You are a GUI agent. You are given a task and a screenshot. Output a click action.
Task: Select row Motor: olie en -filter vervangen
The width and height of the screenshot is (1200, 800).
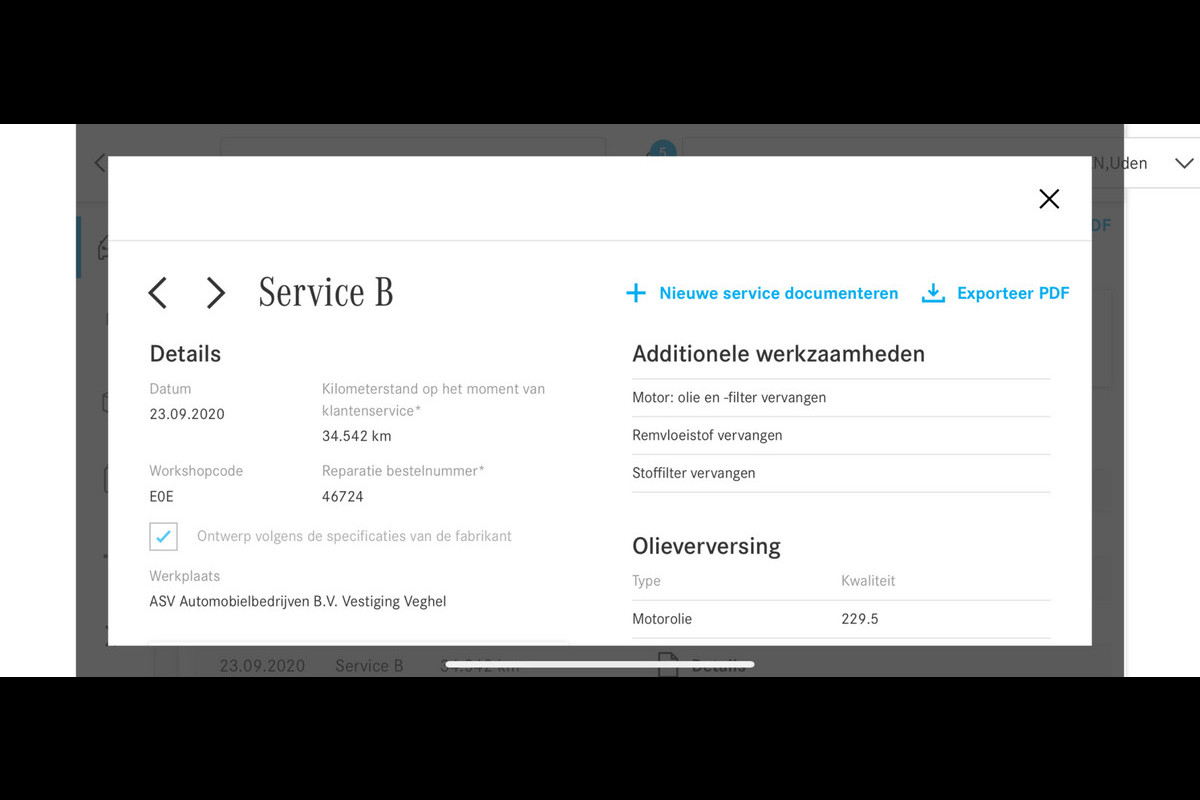tap(841, 398)
